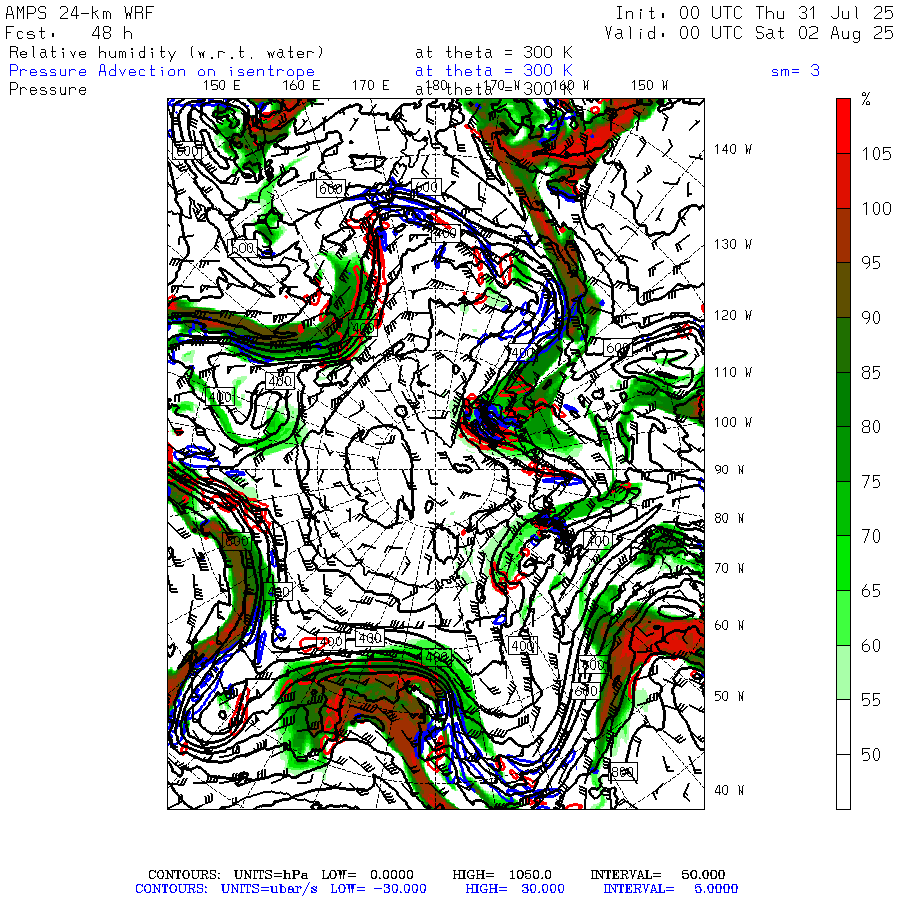
Task: Select the '50' color bar value
Action: click(x=871, y=754)
